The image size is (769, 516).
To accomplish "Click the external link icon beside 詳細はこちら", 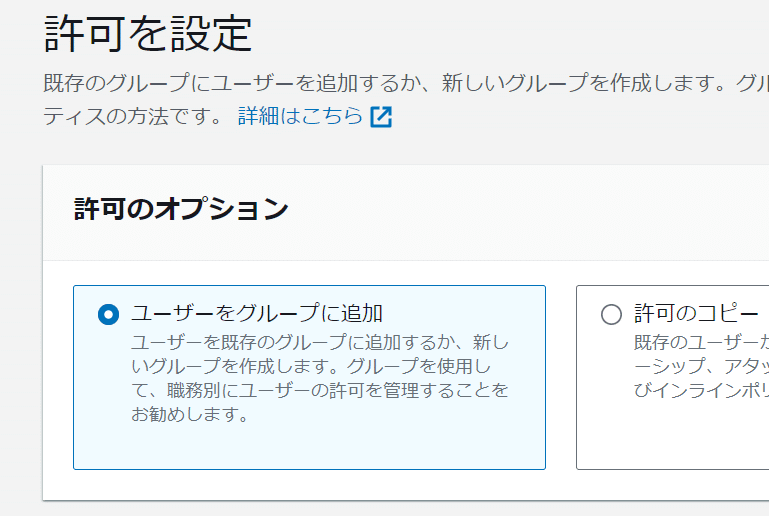I will pos(381,117).
